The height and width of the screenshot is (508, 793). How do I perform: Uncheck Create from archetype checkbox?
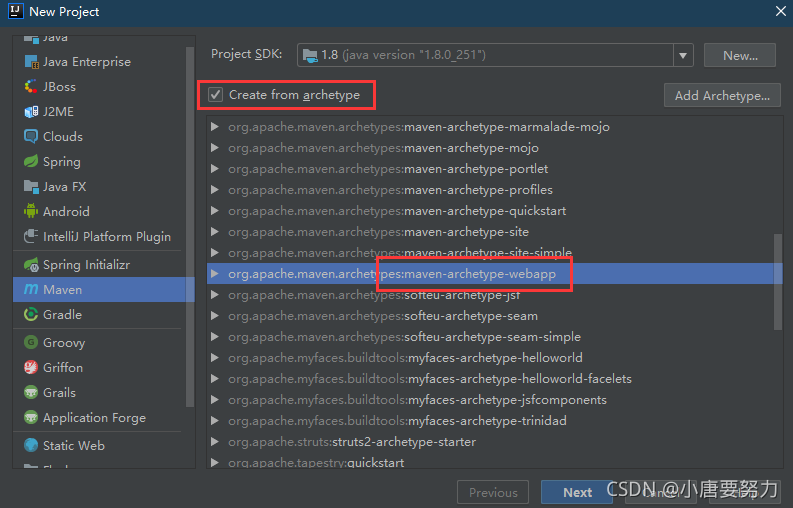pos(215,95)
